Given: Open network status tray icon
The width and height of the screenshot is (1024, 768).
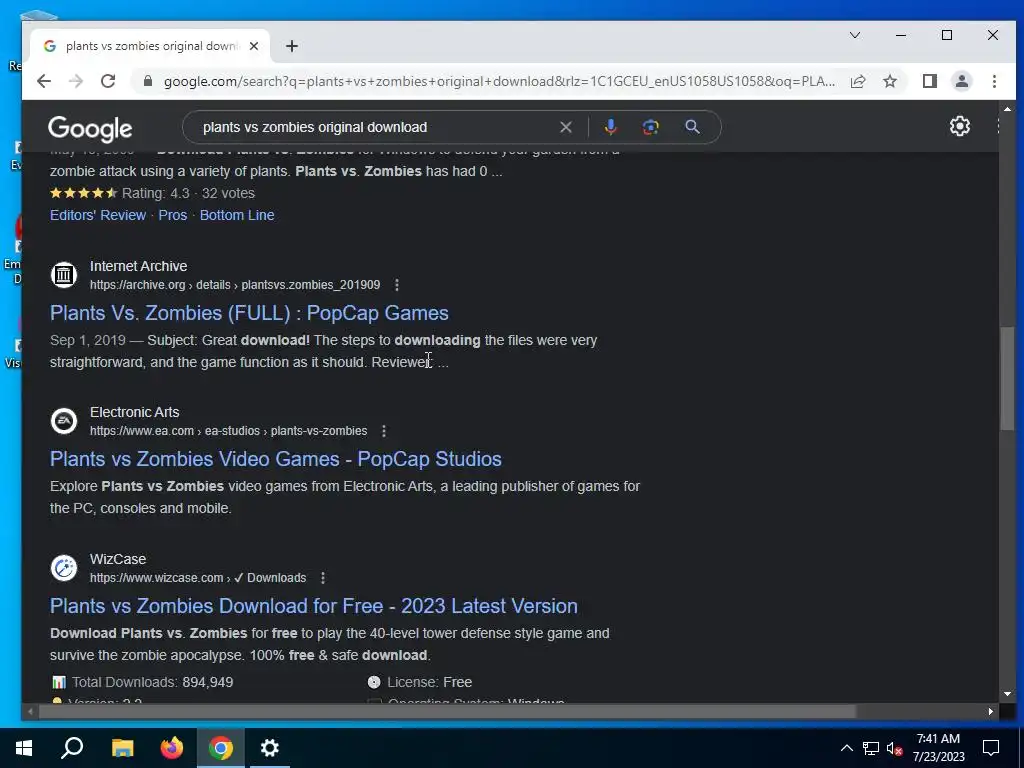Looking at the screenshot, I should coord(871,748).
